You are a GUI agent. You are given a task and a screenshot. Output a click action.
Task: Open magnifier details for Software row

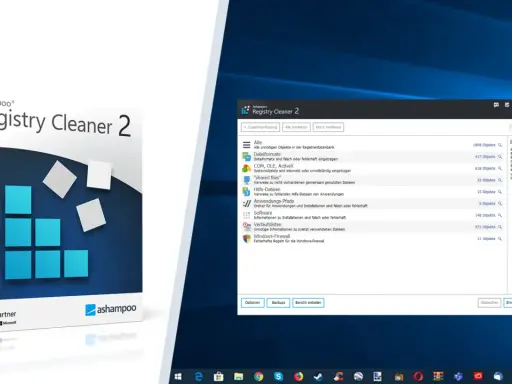[x=500, y=215]
